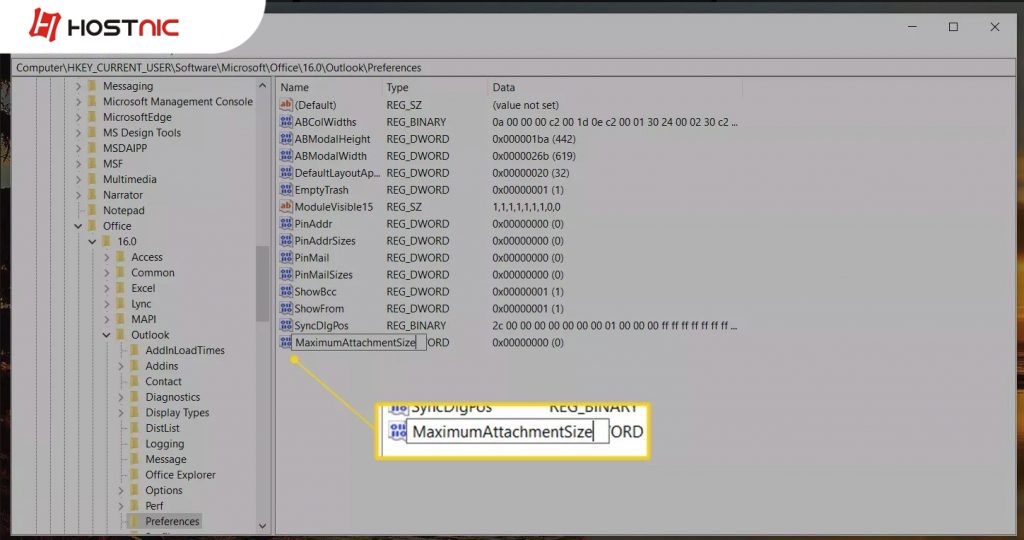The width and height of the screenshot is (1024, 540).
Task: Click the ABModalWidth DWORD icon
Action: coord(285,155)
